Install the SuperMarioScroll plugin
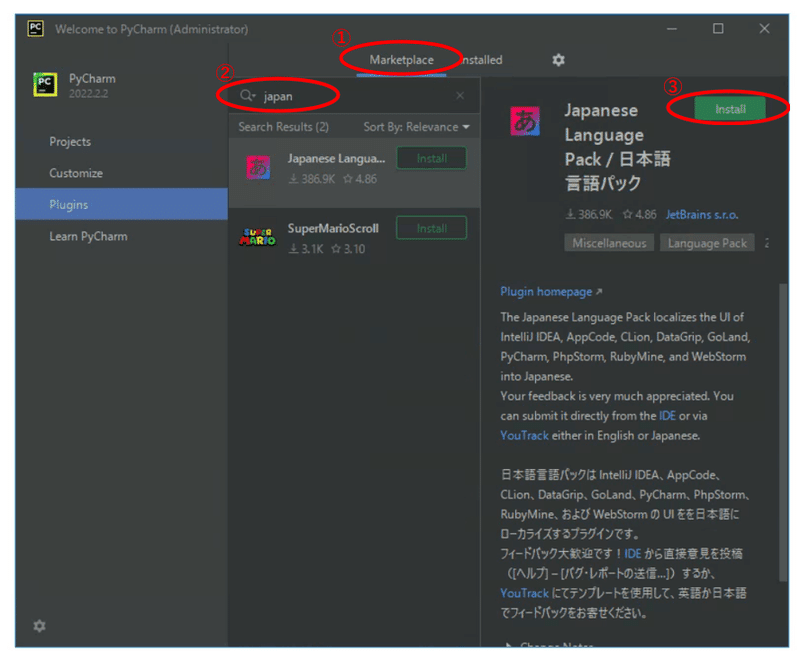The height and width of the screenshot is (659, 800). (x=431, y=228)
